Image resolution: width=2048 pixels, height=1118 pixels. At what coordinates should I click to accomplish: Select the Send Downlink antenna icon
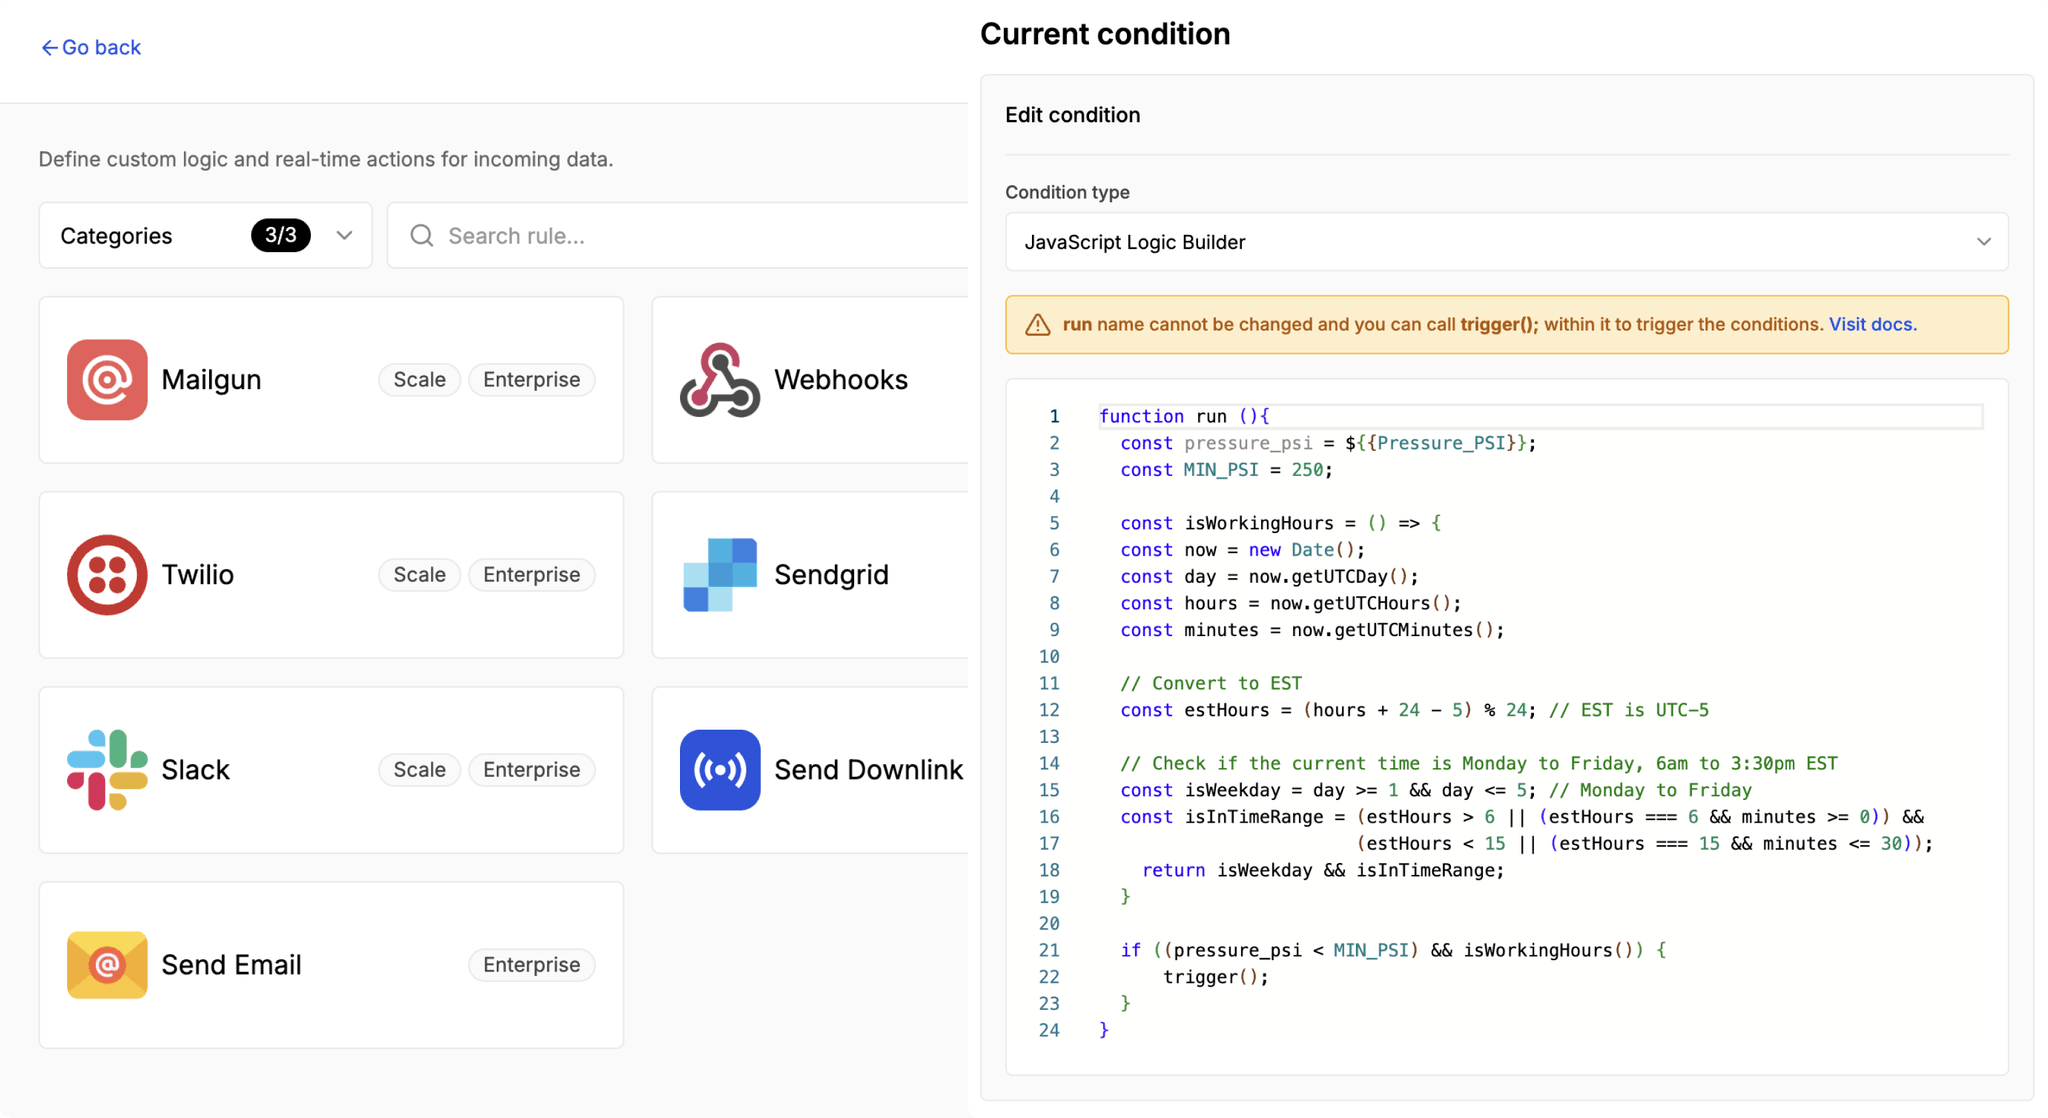click(x=720, y=770)
